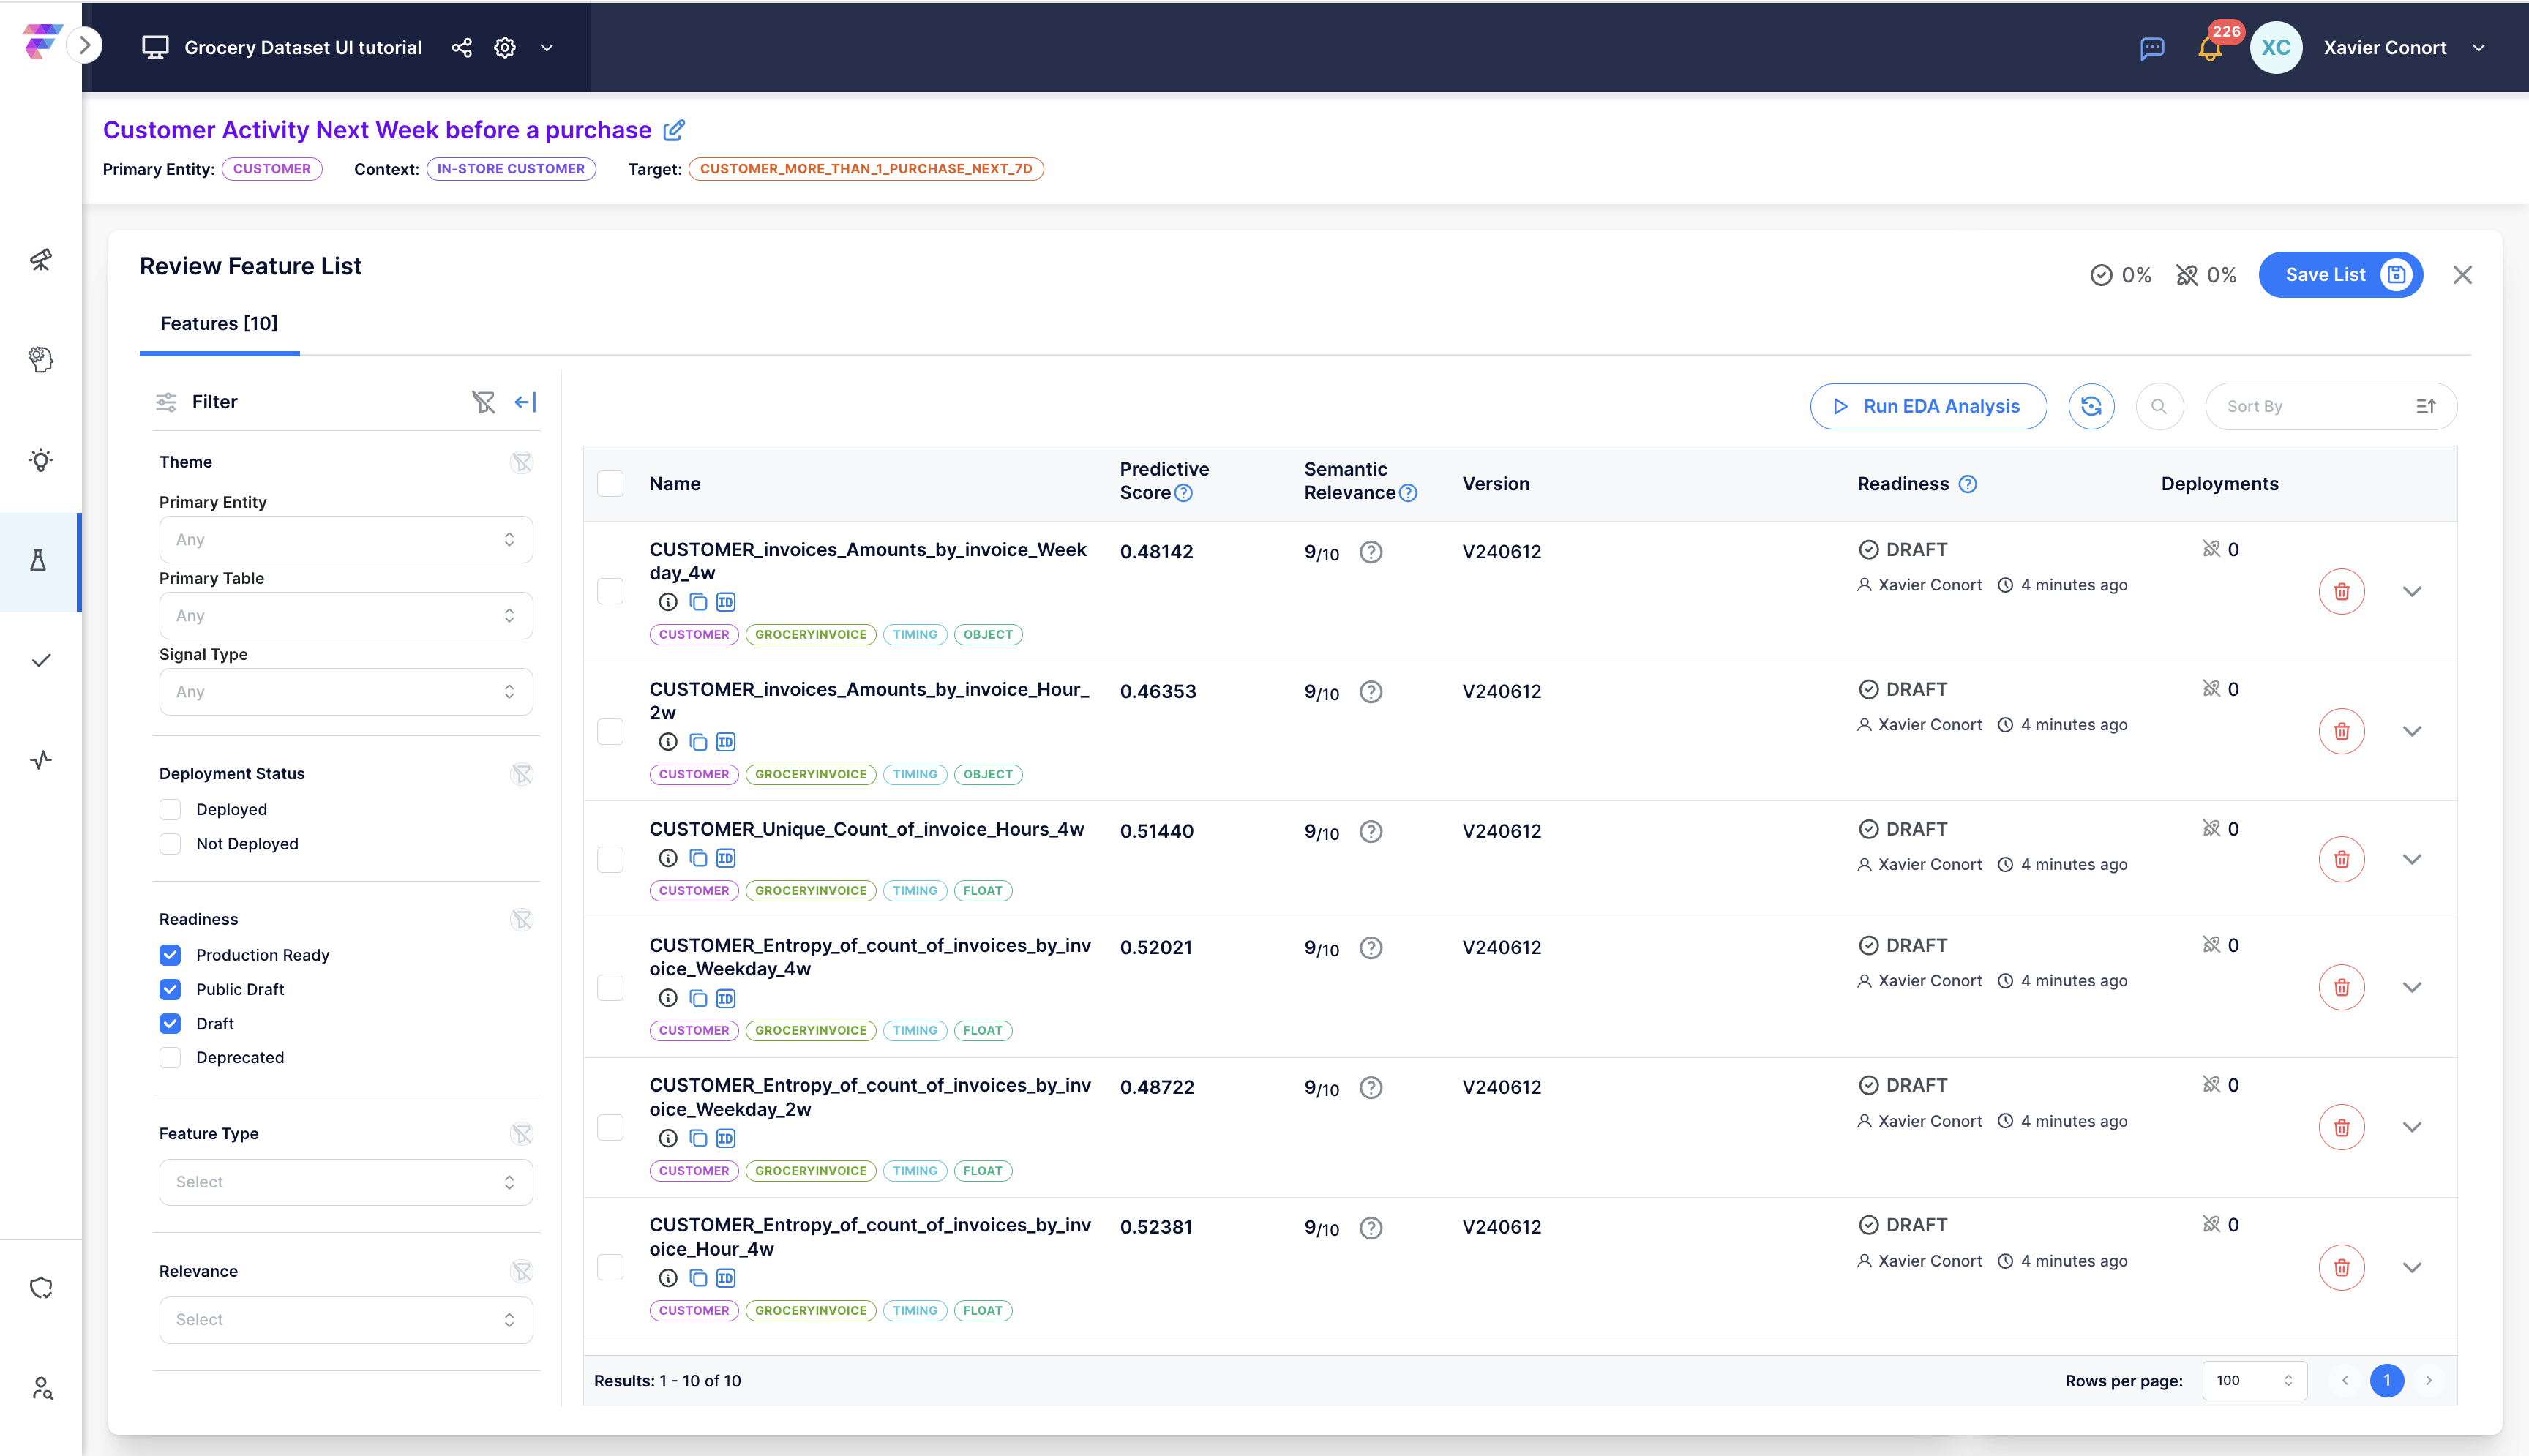
Task: Click Run EDA Analysis button
Action: [x=1928, y=406]
